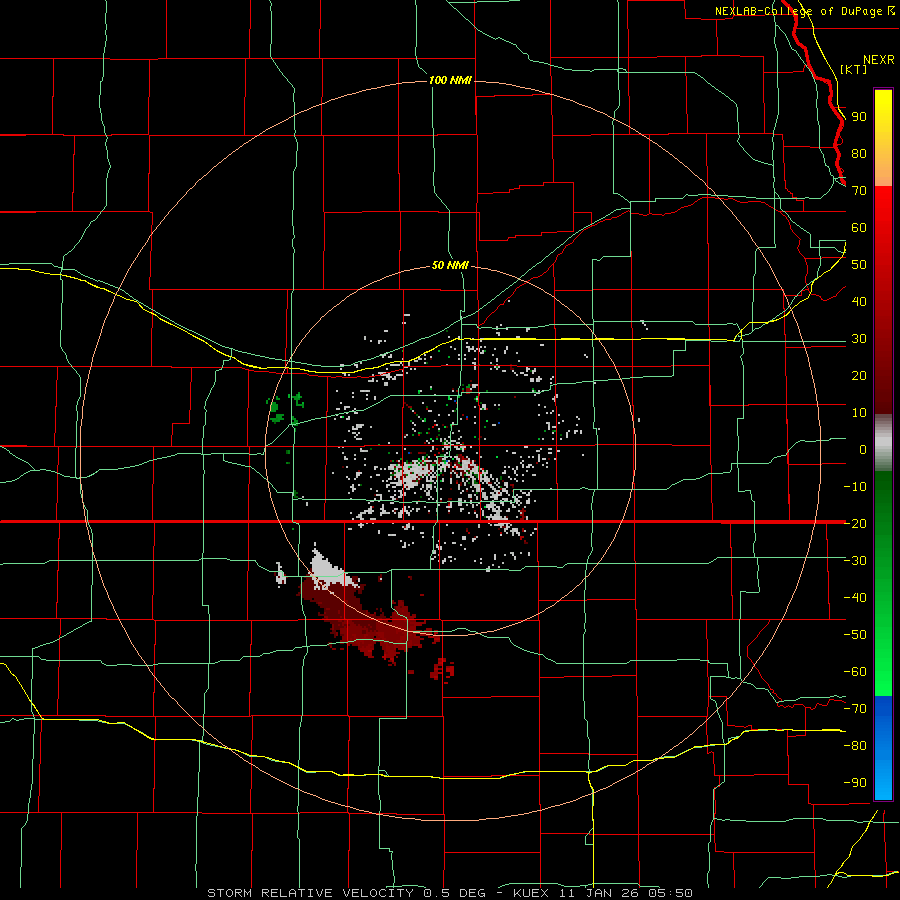Click the 50 value on velocity scale

coord(859,265)
